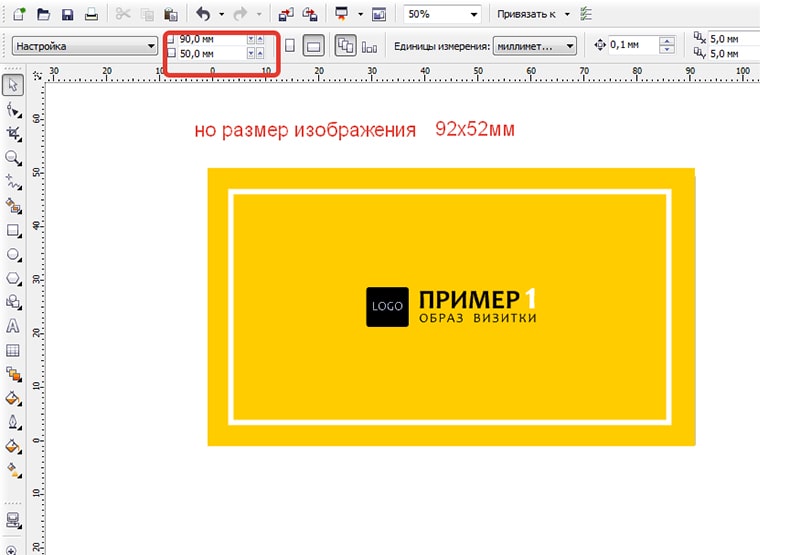
Task: Cut the selection with scissors icon
Action: click(123, 14)
